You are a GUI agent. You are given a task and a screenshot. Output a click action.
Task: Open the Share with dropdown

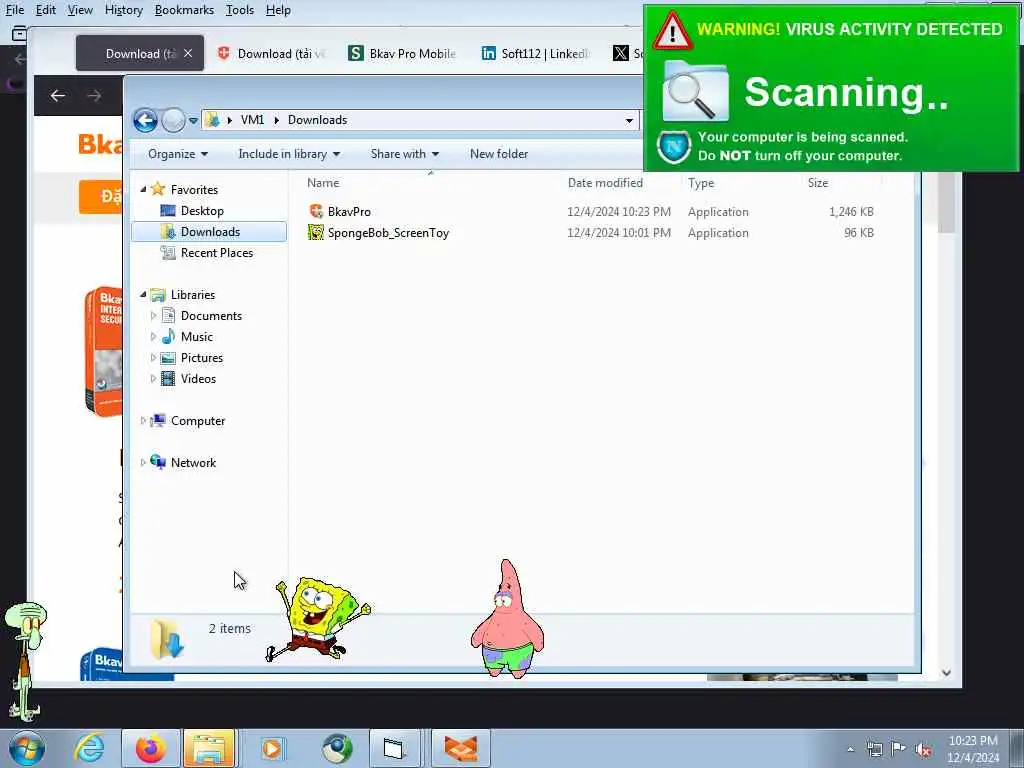point(405,154)
